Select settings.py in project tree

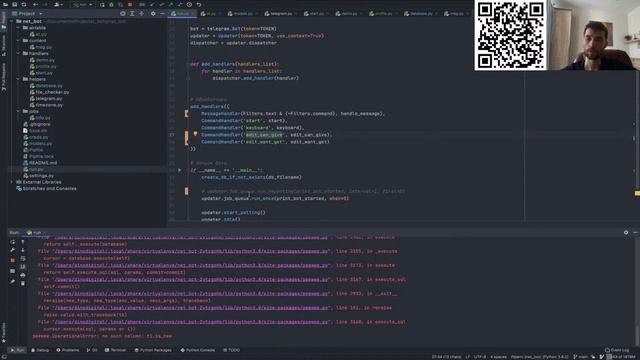pos(41,176)
